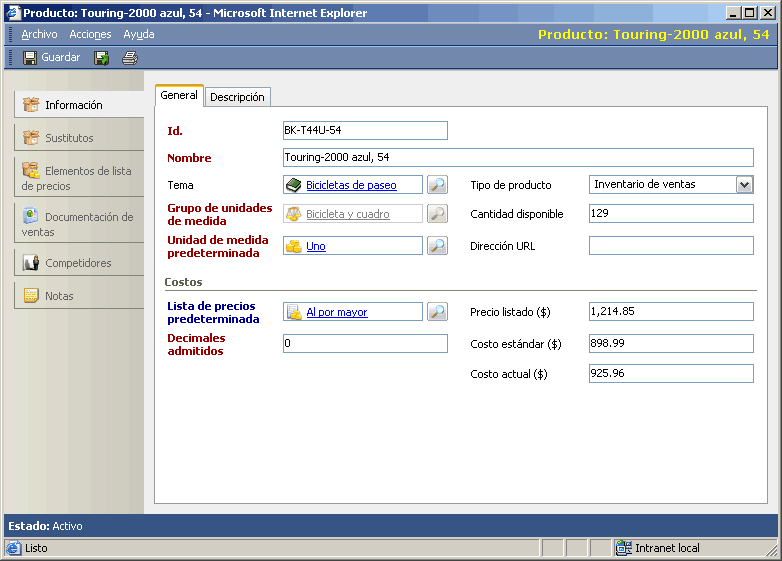Click the Cantidad disponible field

tap(671, 213)
